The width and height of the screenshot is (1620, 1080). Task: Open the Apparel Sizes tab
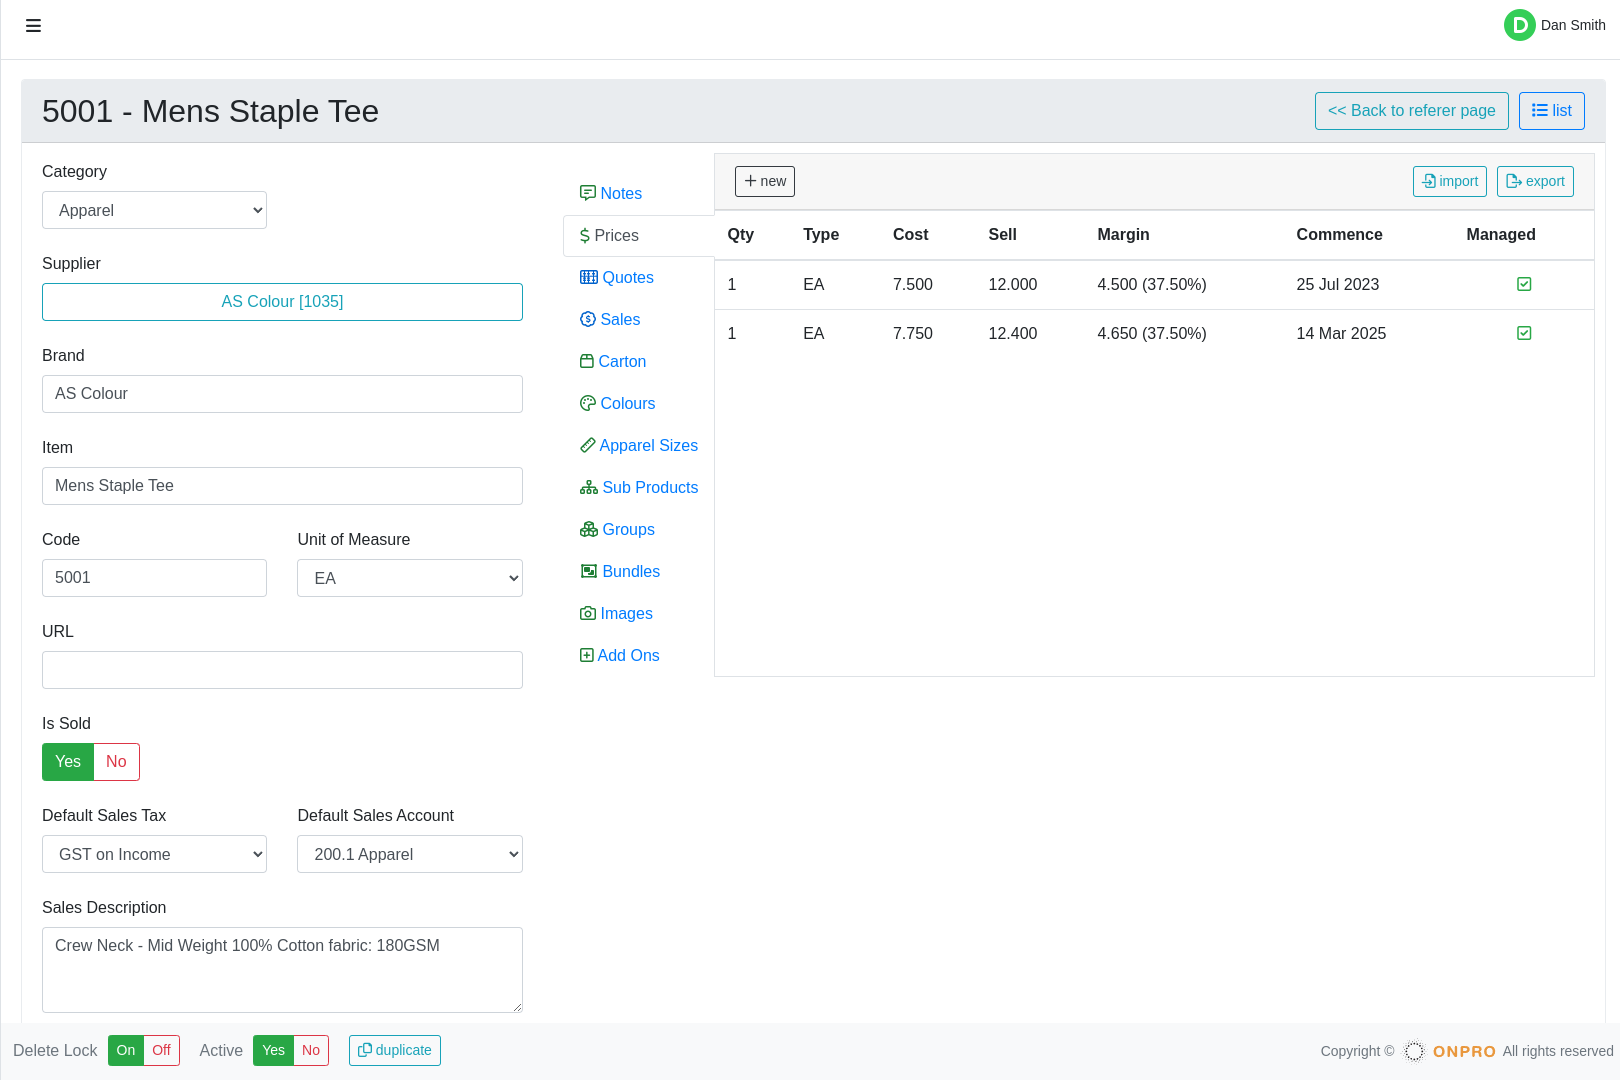click(x=639, y=445)
